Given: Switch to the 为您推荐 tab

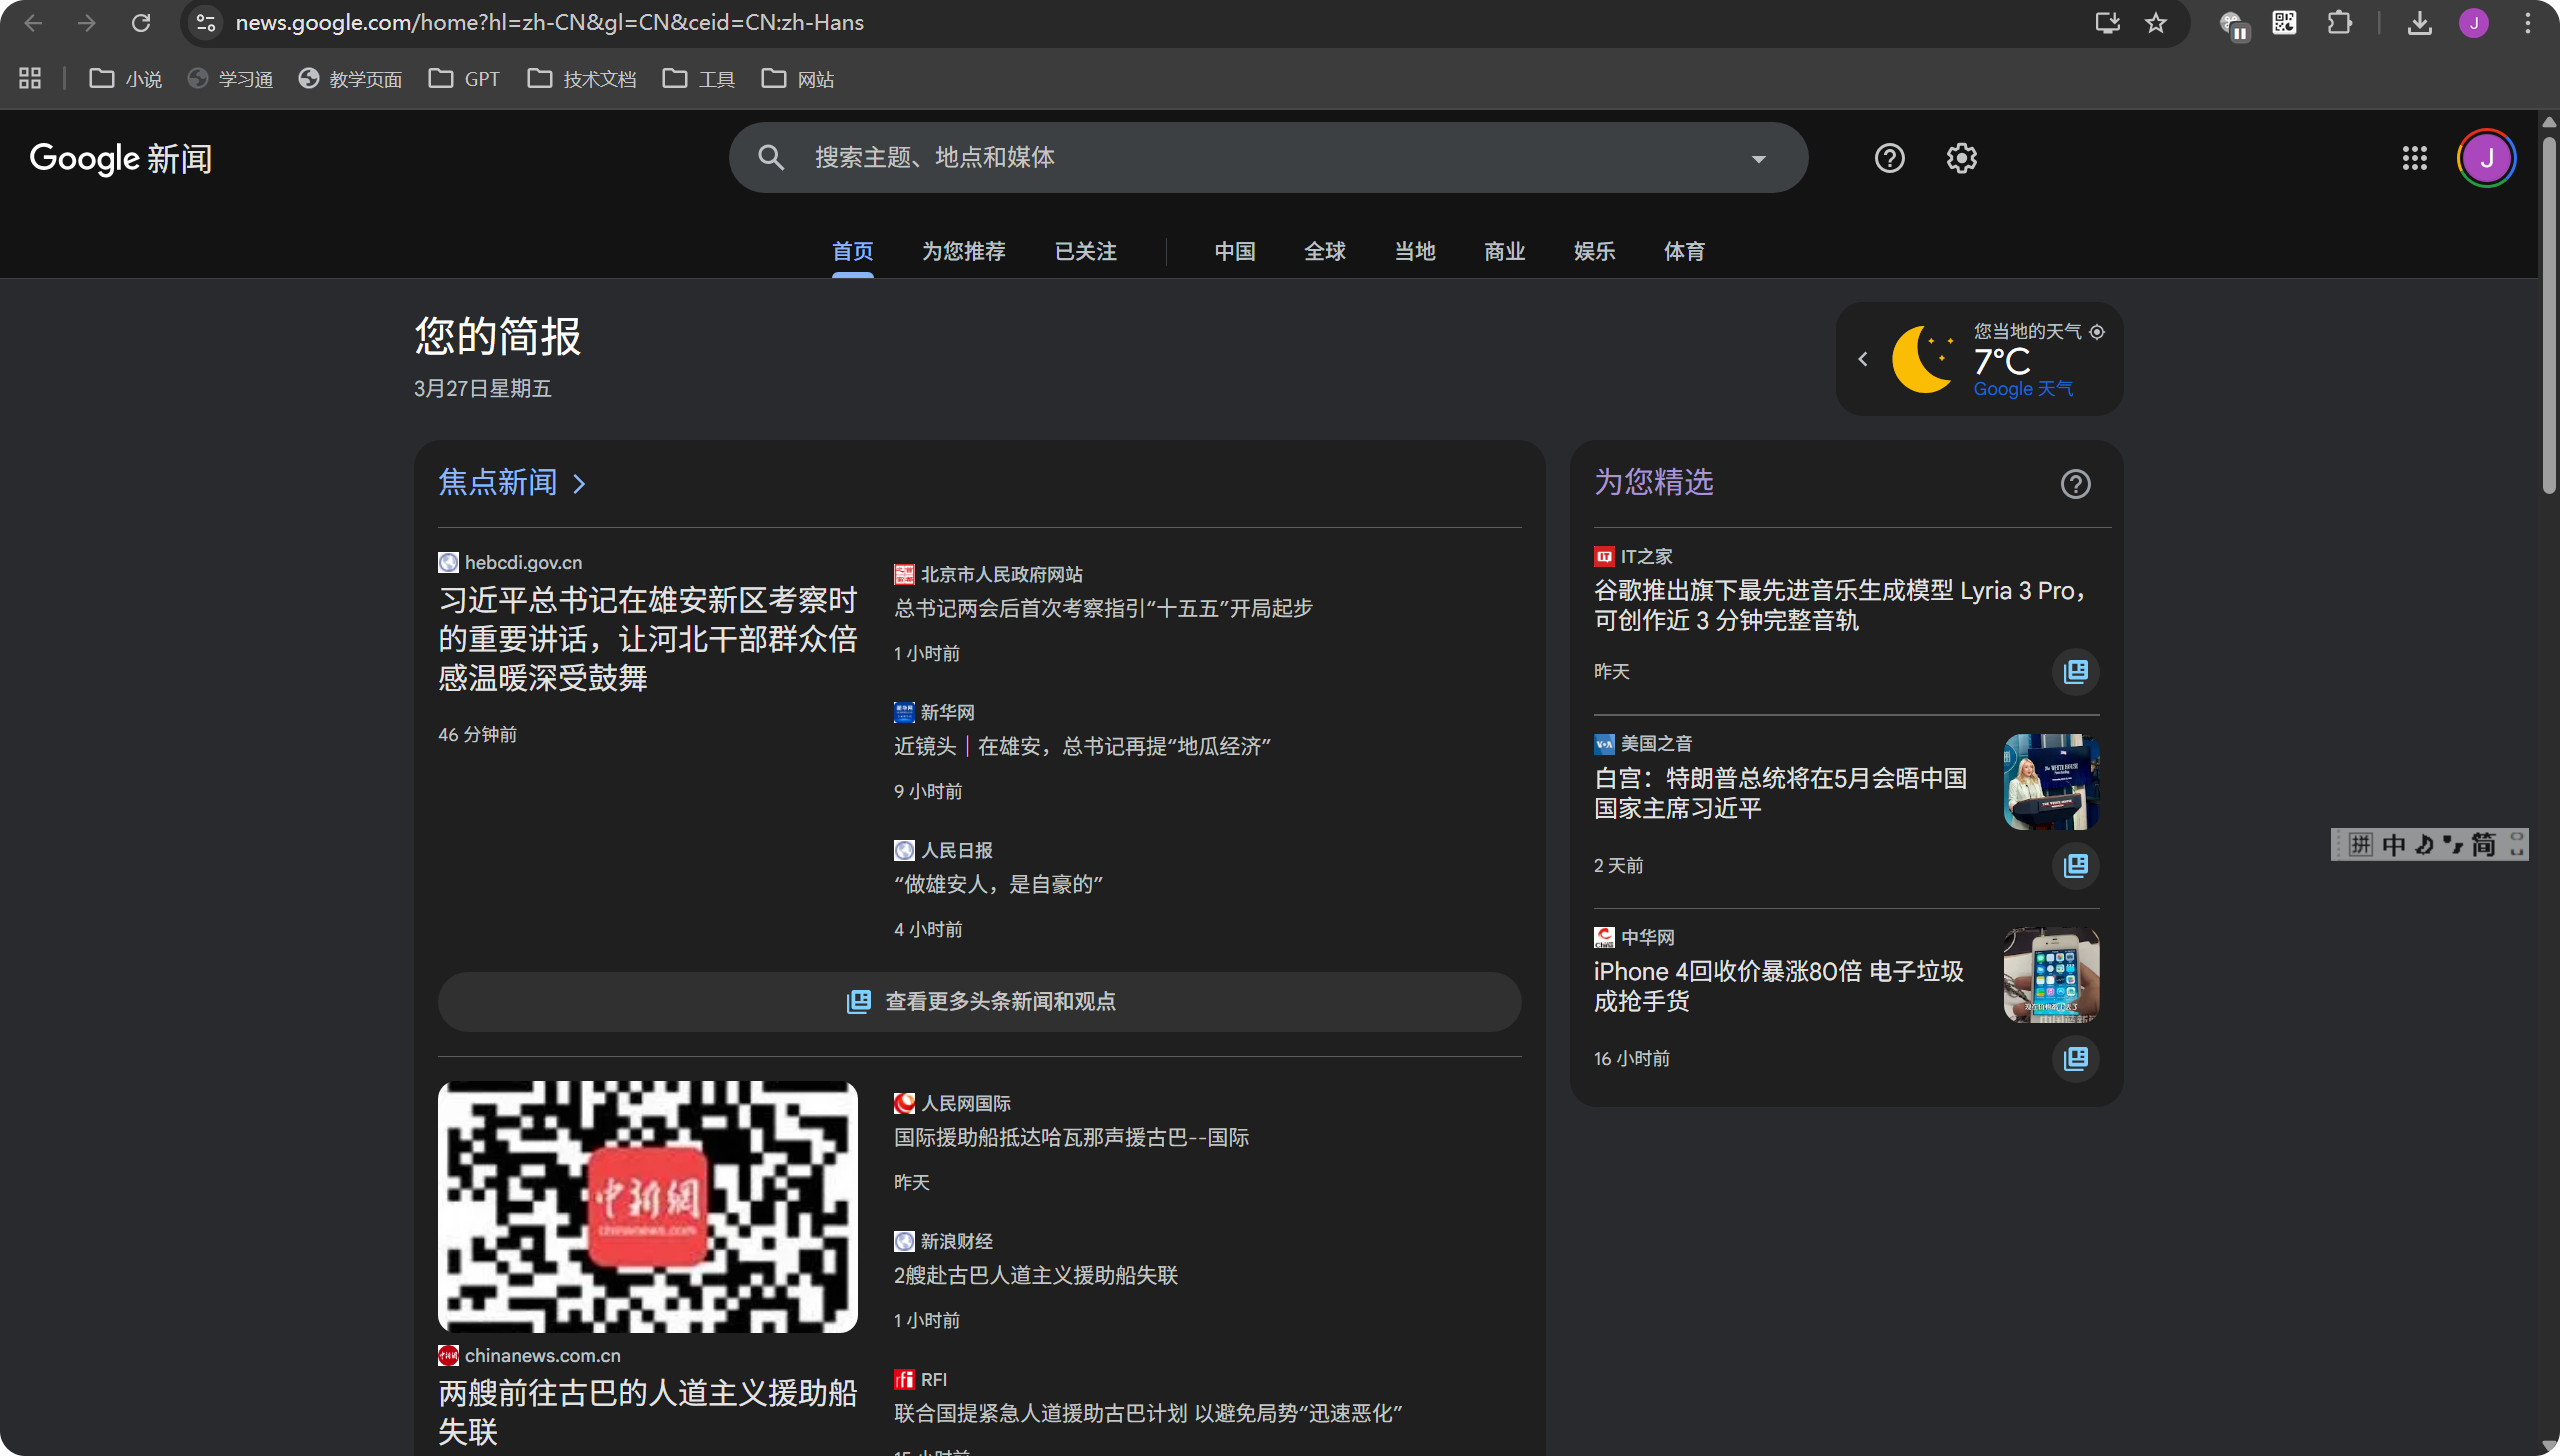Looking at the screenshot, I should (x=963, y=251).
